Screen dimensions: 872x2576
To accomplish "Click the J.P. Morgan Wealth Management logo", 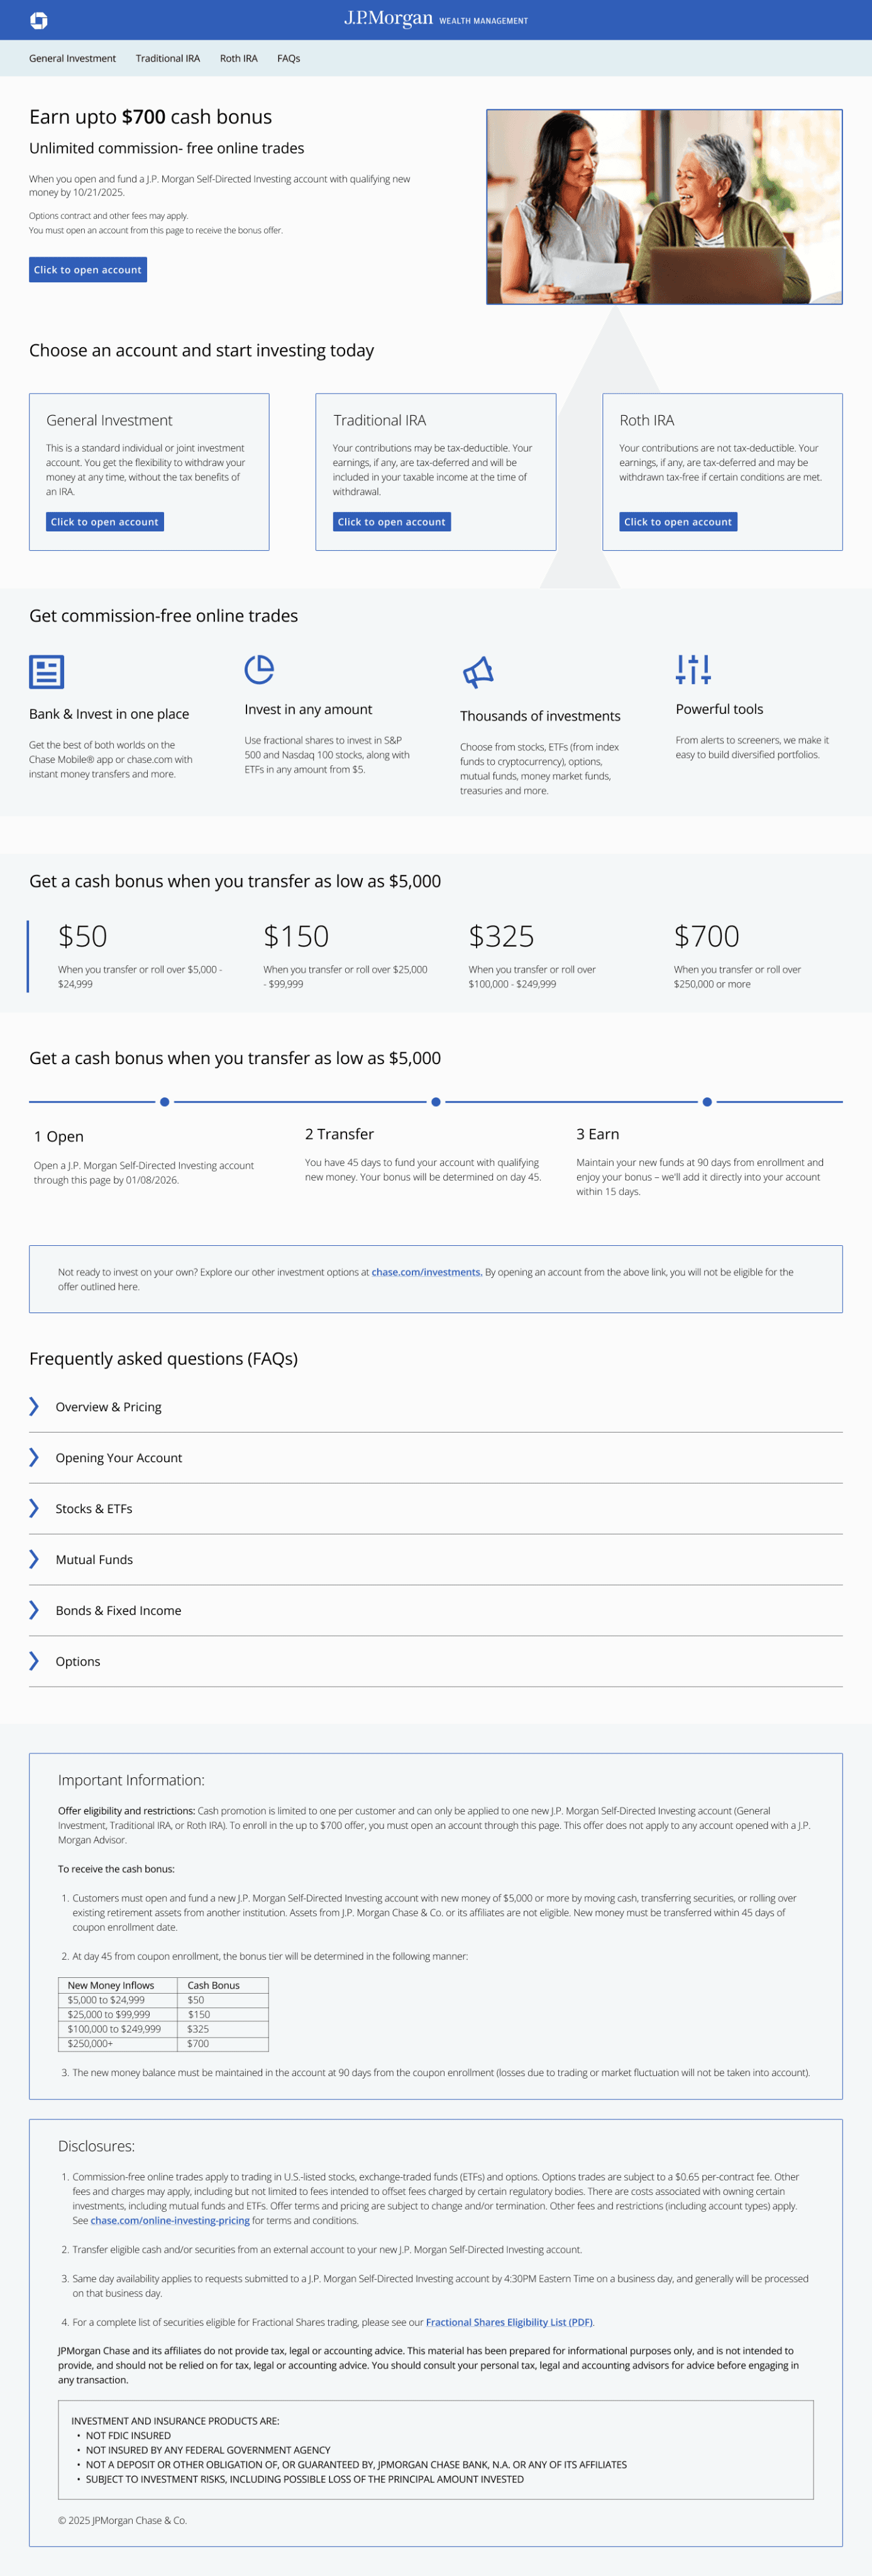I will (436, 19).
